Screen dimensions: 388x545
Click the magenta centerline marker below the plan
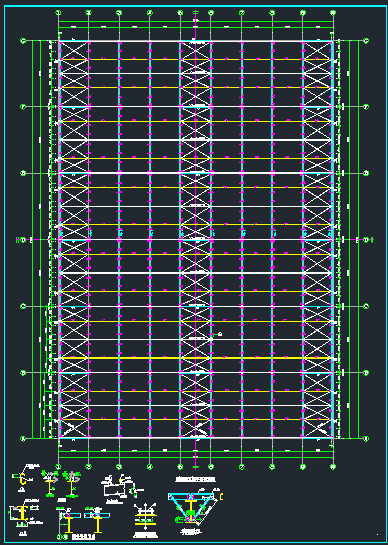(x=196, y=467)
